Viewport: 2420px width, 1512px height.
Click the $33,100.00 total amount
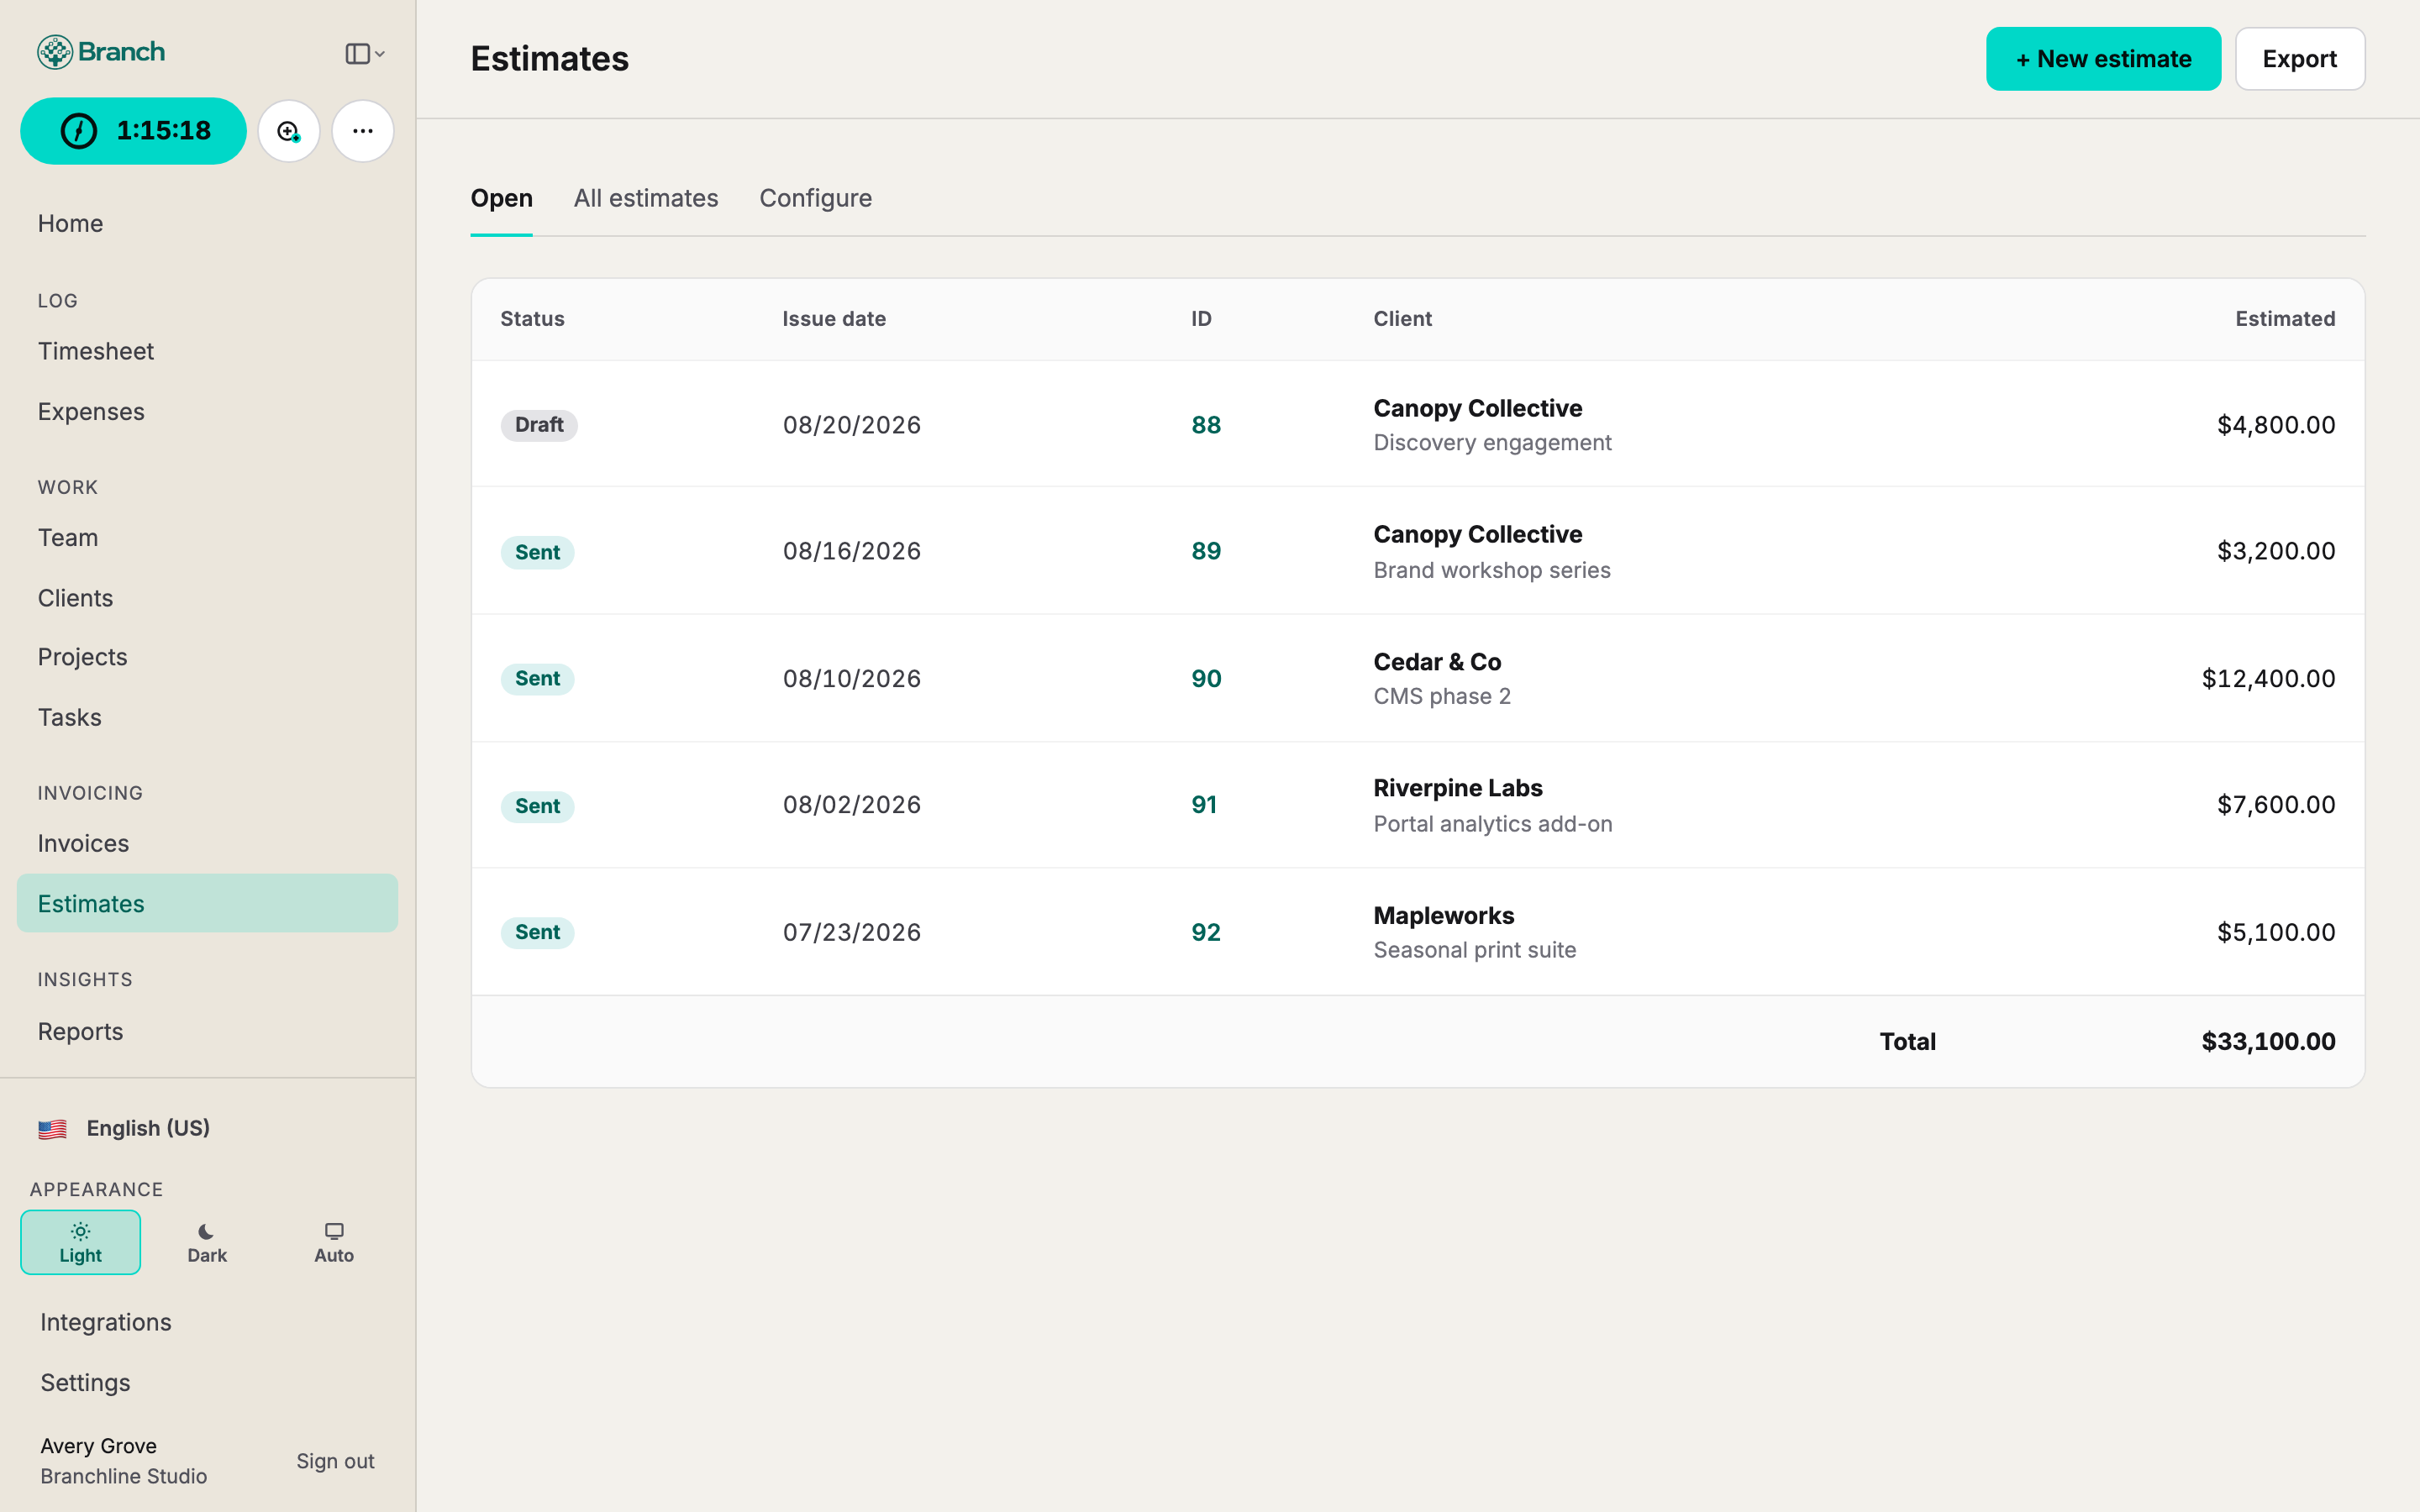2268,1041
